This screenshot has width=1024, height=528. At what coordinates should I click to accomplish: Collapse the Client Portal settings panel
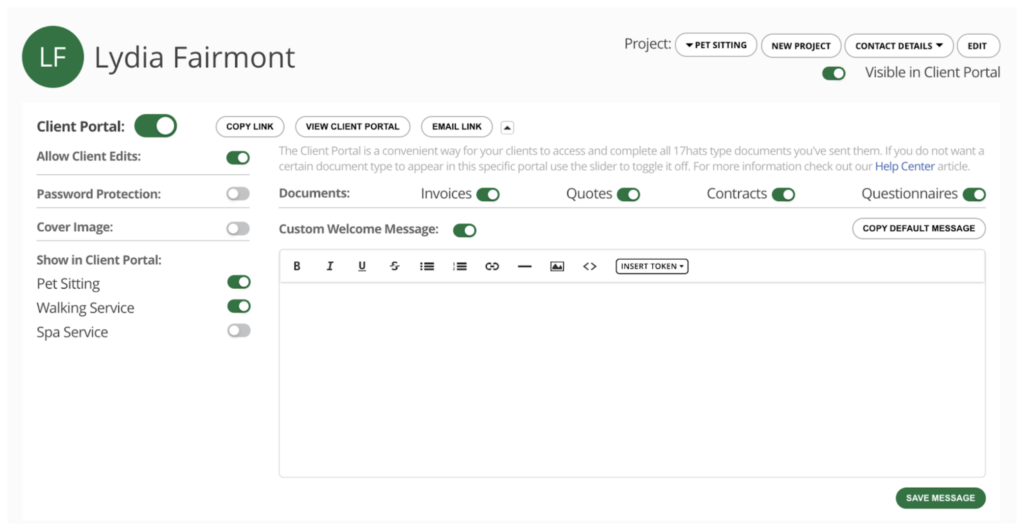click(x=507, y=127)
